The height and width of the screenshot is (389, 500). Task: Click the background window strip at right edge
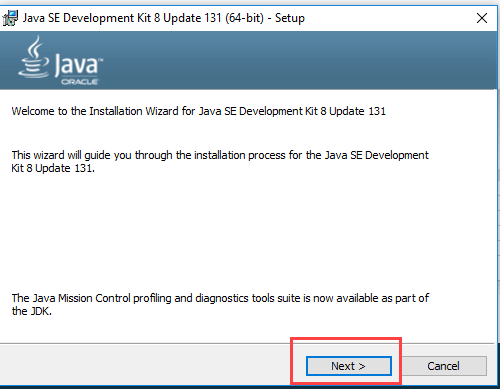pyautogui.click(x=497, y=200)
